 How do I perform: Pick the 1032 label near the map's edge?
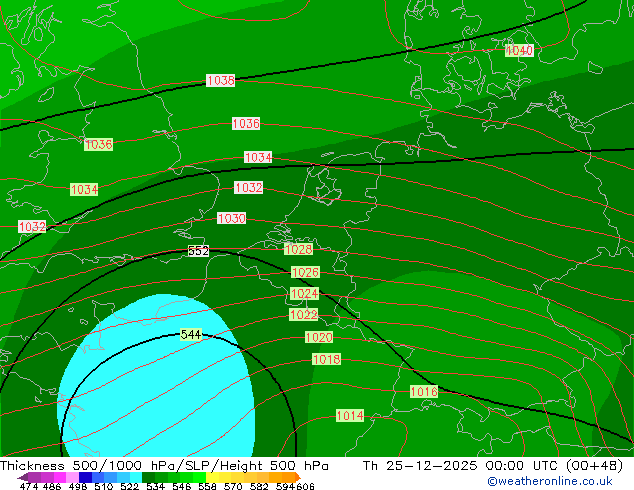32,226
